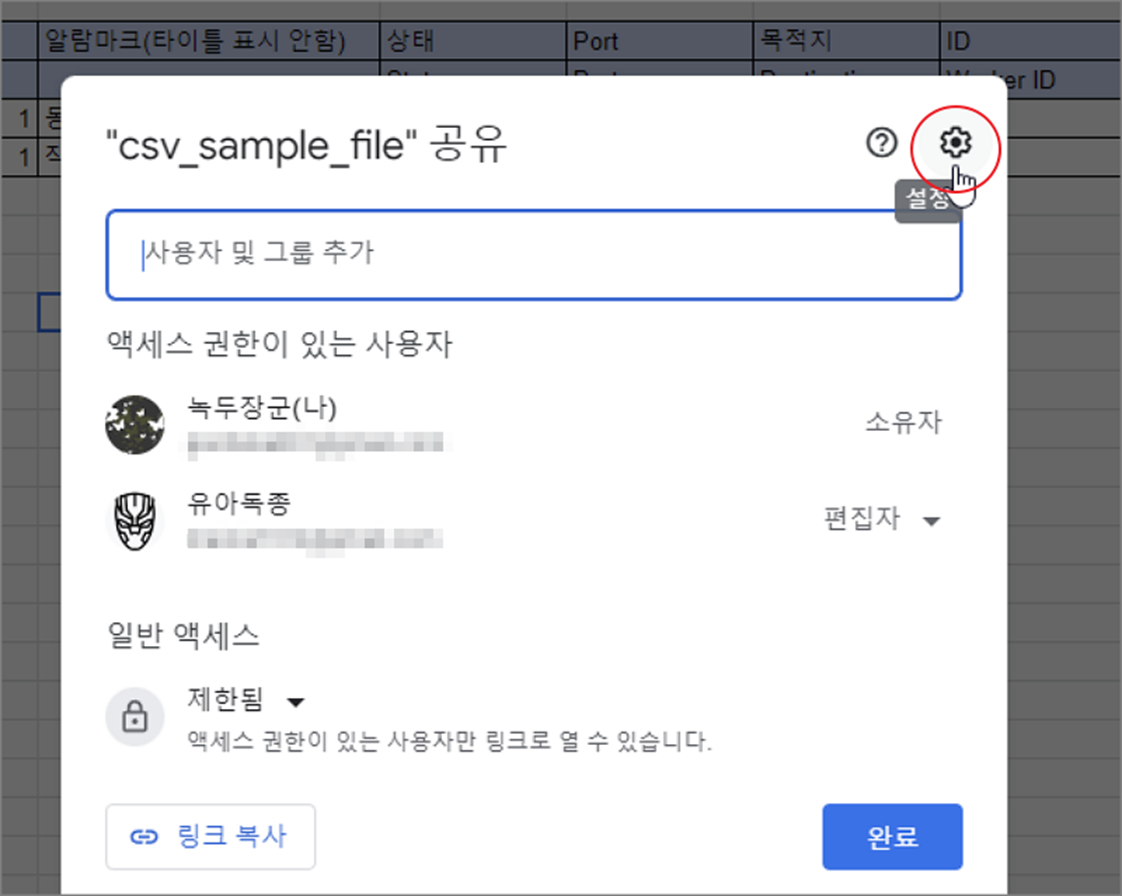Screen dimensions: 1122x896
Task: Click the 완료 button
Action: [x=892, y=837]
